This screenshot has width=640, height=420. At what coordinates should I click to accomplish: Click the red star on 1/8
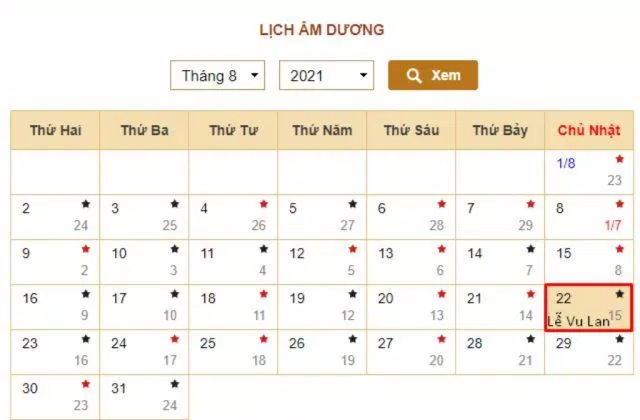[x=620, y=159]
